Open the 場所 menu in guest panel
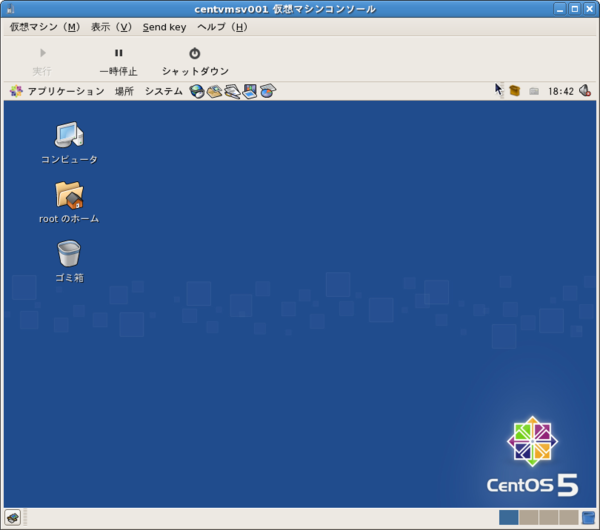 124,91
